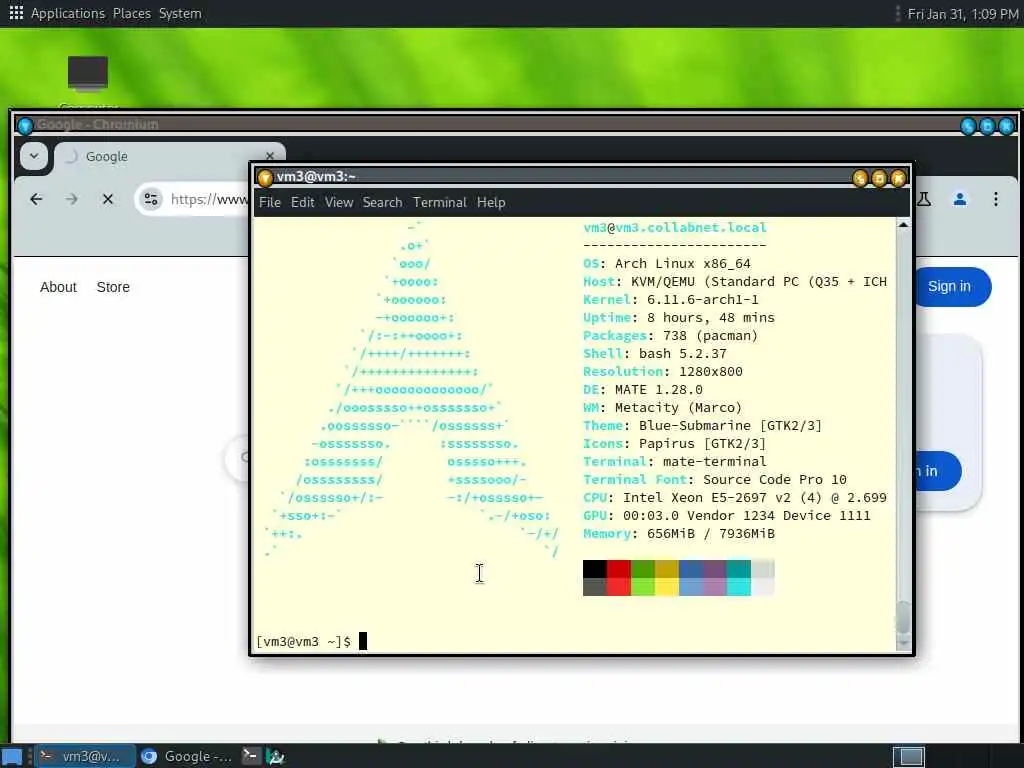Open the terminal View menu
This screenshot has height=768, width=1024.
(x=339, y=202)
